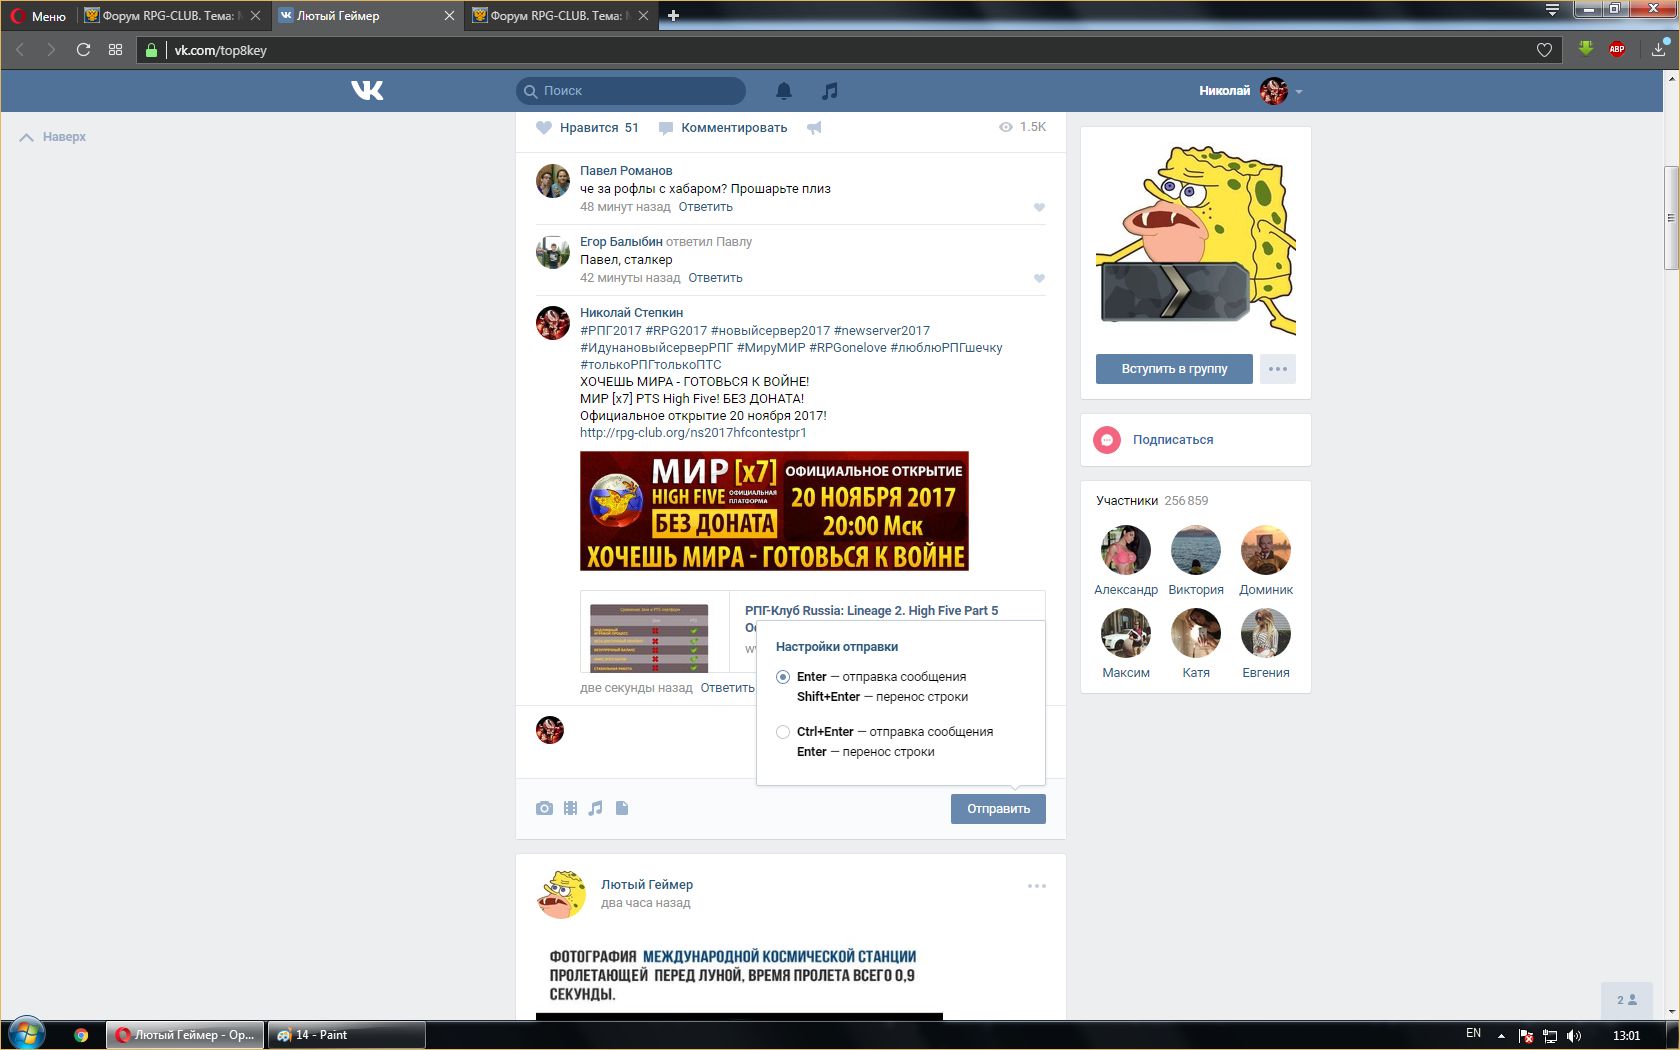The height and width of the screenshot is (1050, 1680).
Task: Attach a photo to the comment
Action: pyautogui.click(x=544, y=808)
